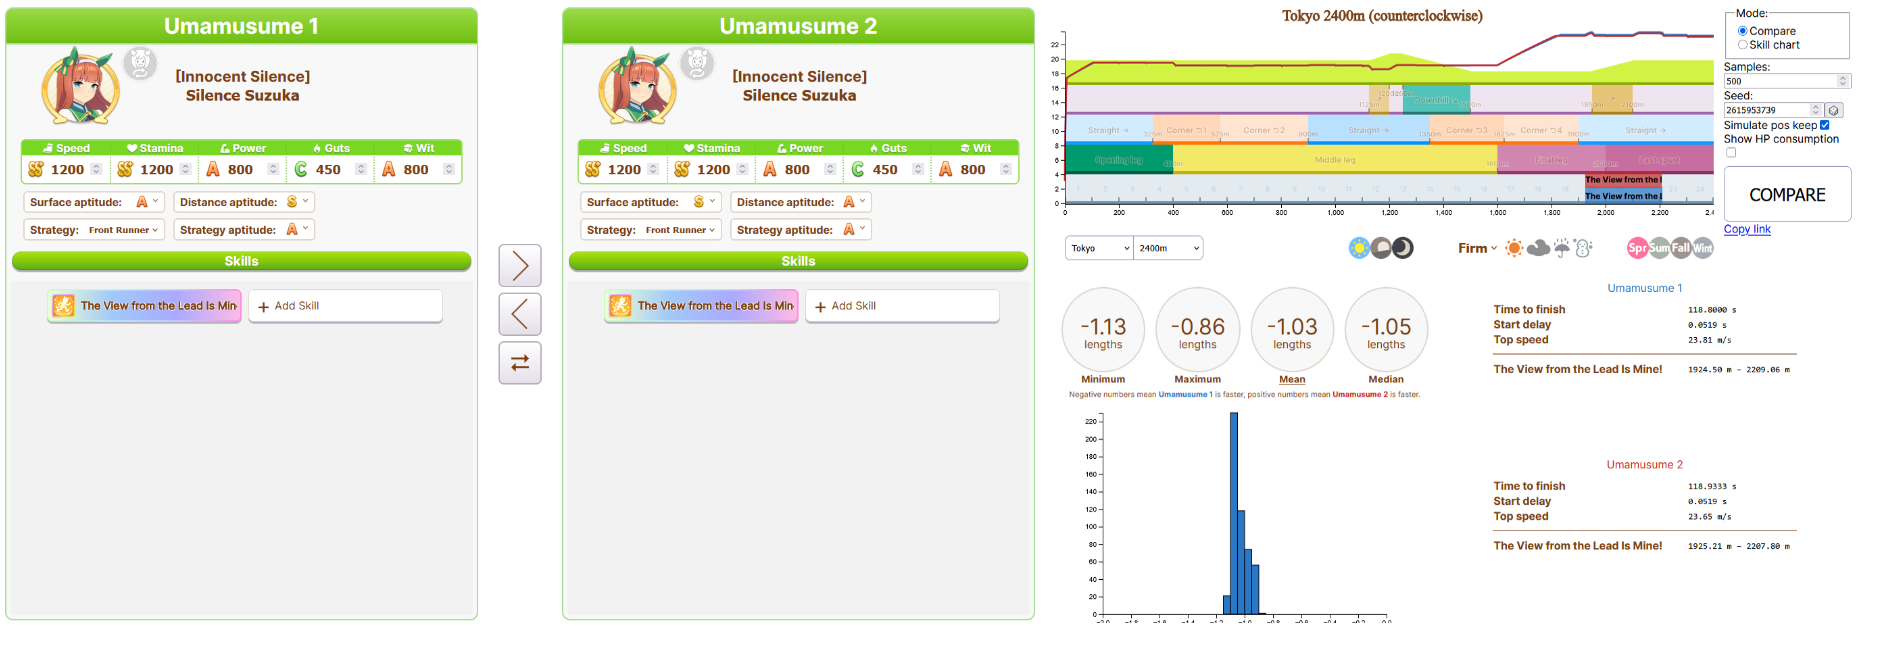Open Umamusume 2 Distance aptitude dropdown
Viewport: 1889px width, 650px height.
801,202
